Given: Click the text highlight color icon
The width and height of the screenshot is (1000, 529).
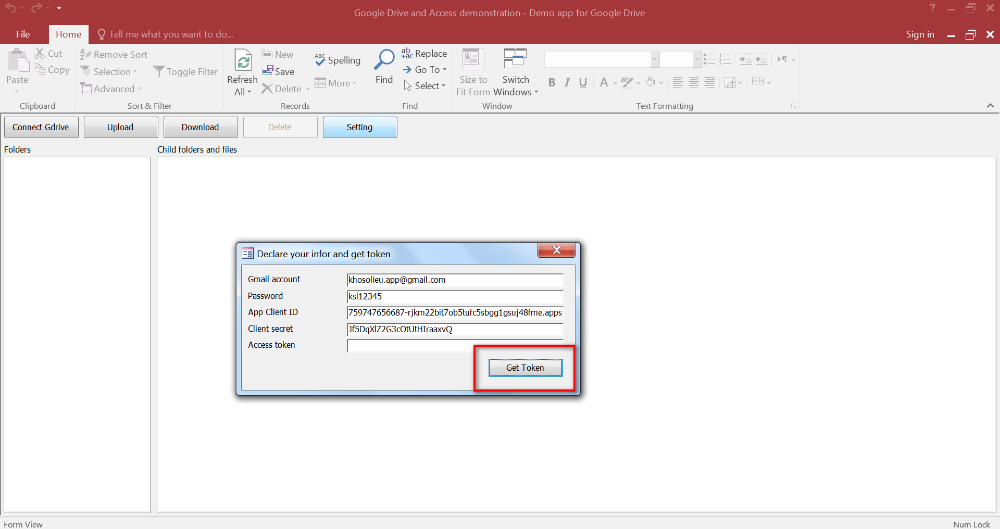Looking at the screenshot, I should (627, 82).
